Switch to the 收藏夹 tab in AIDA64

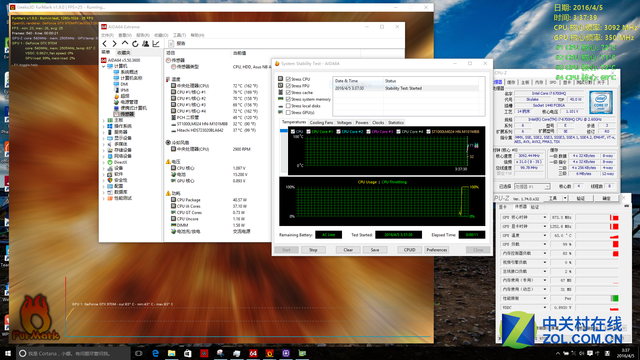pos(123,53)
